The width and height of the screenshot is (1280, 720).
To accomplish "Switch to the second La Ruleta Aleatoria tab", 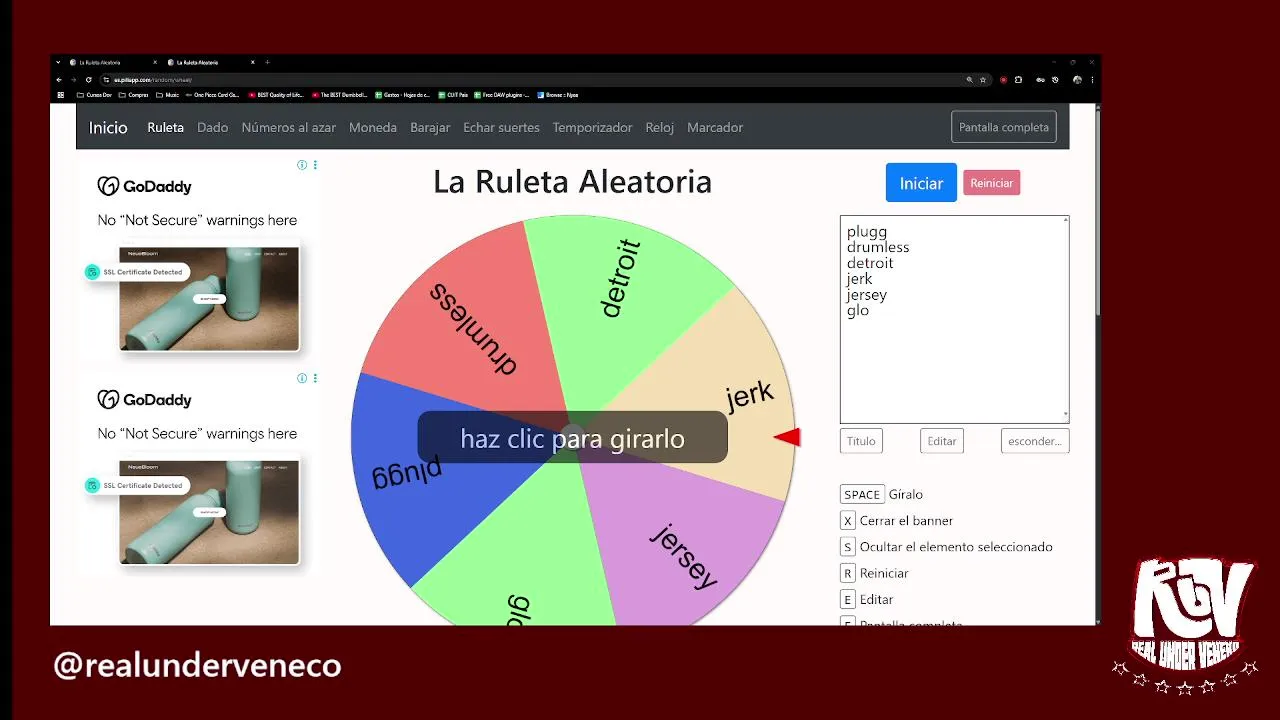I will click(x=211, y=62).
